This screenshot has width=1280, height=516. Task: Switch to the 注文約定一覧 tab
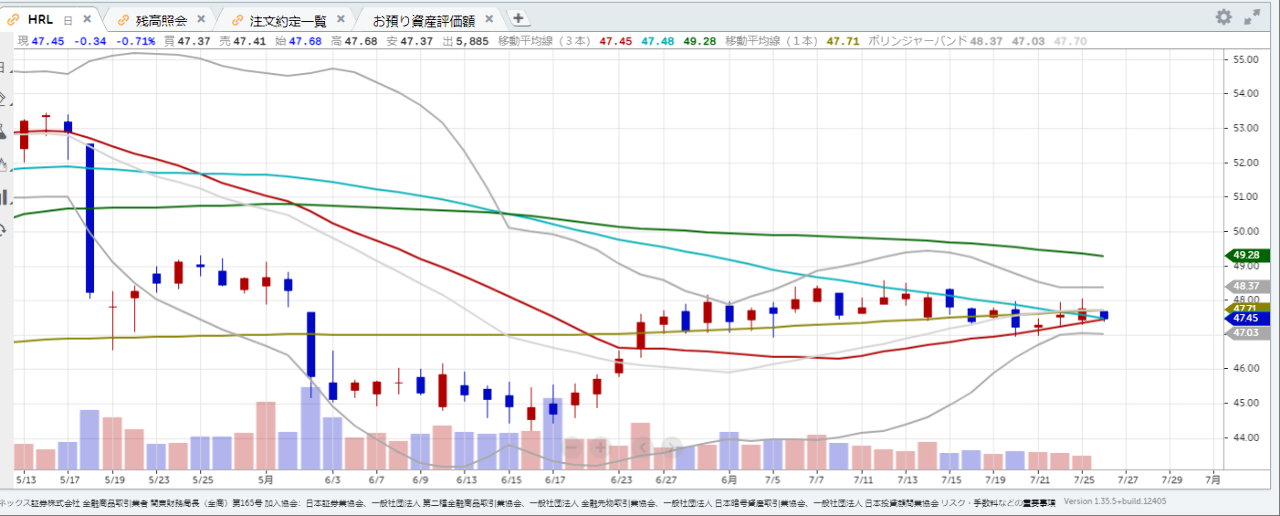(286, 19)
